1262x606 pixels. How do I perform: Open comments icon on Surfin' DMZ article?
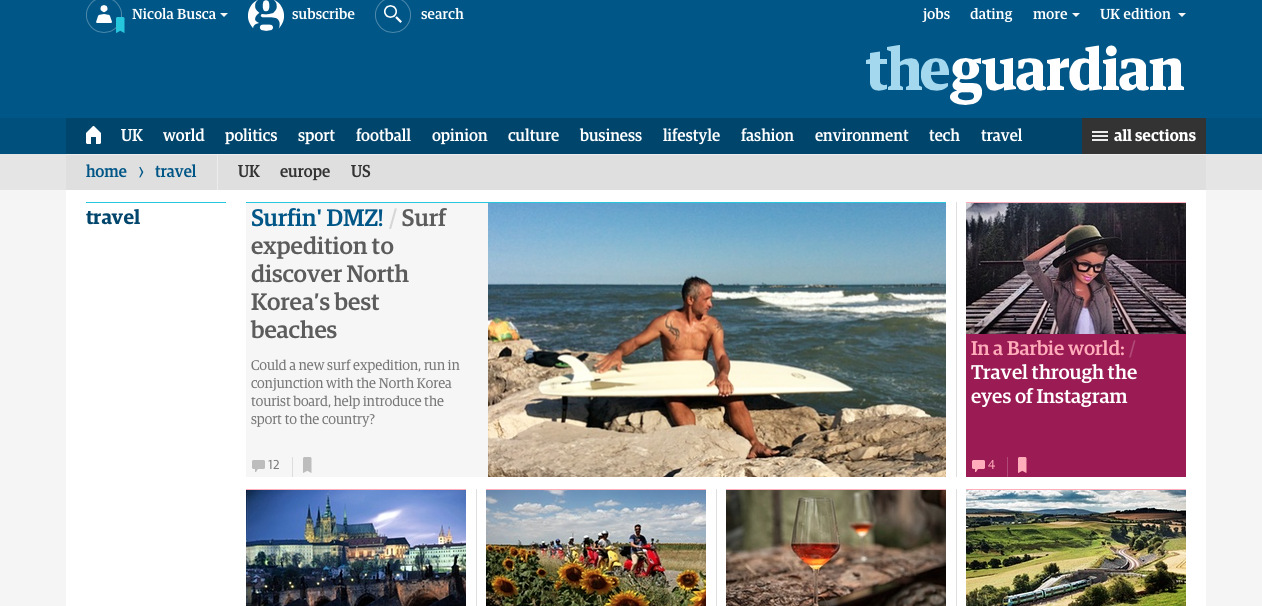[259, 465]
